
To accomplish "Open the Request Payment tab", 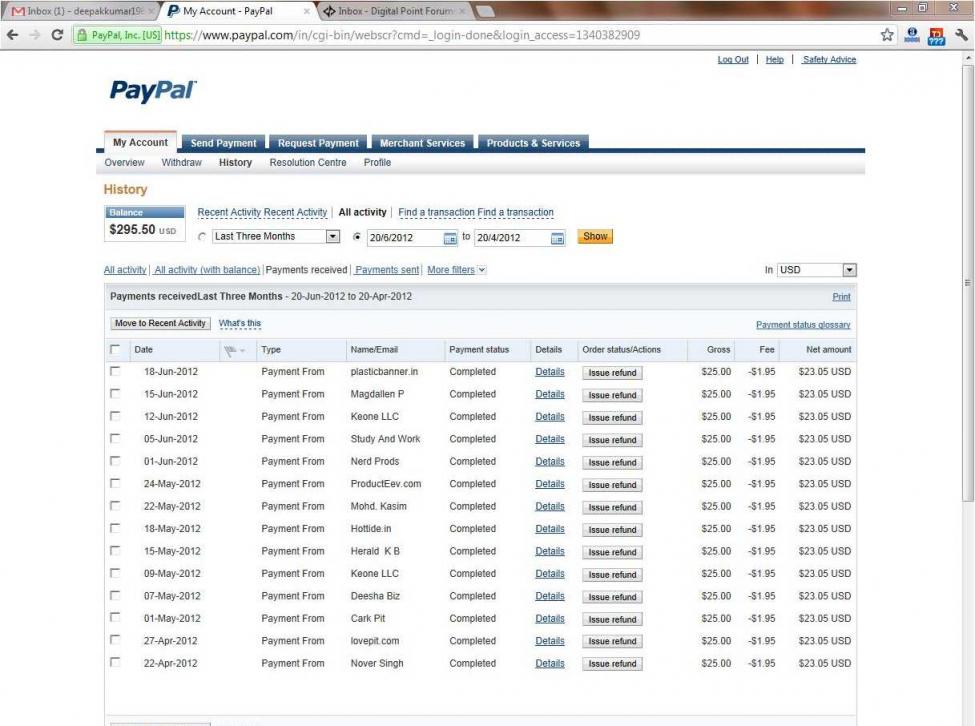I will tap(318, 143).
